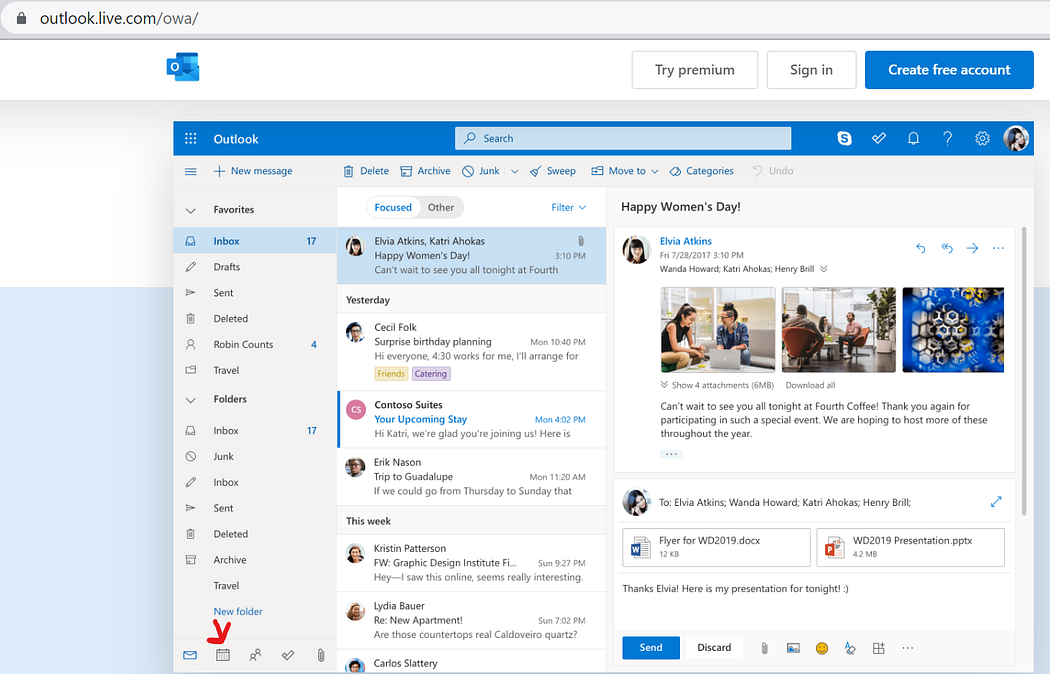1050x674 pixels.
Task: Insert picture icon in compose toolbar
Action: 793,648
